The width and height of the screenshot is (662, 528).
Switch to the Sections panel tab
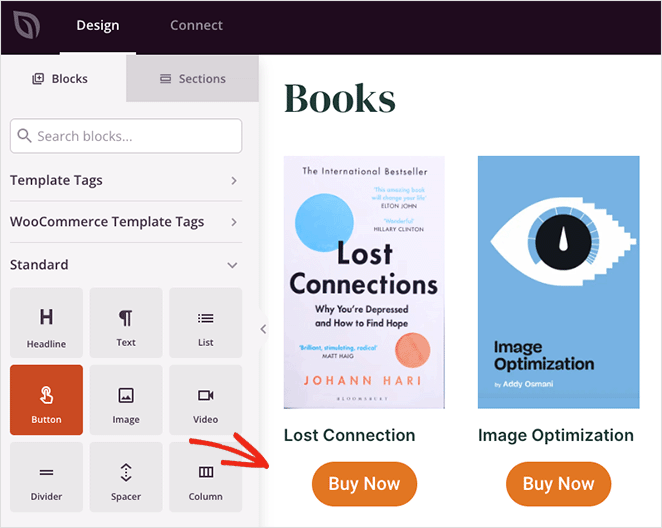tap(193, 79)
